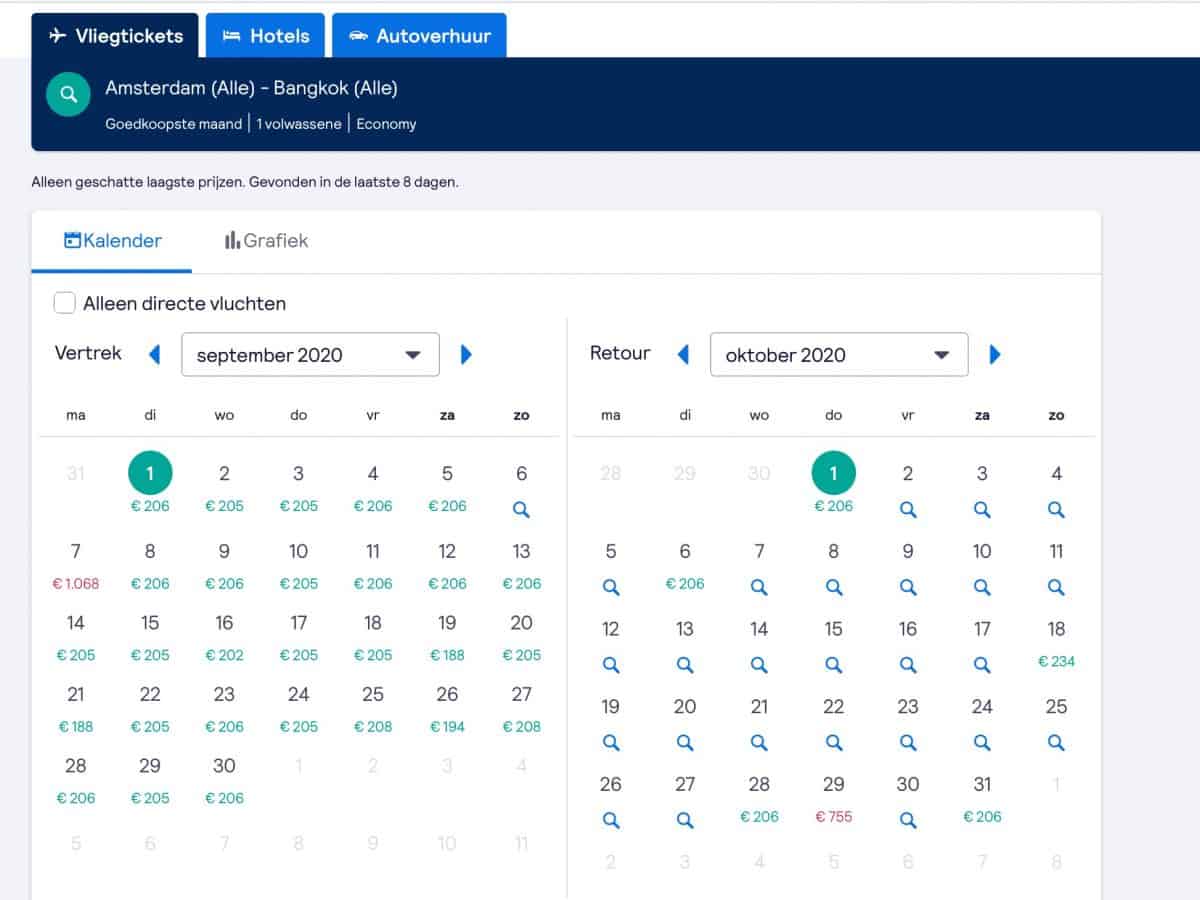Enable the 'Alleen directe vluchten' checkbox
Viewport: 1200px width, 900px height.
pyautogui.click(x=65, y=303)
